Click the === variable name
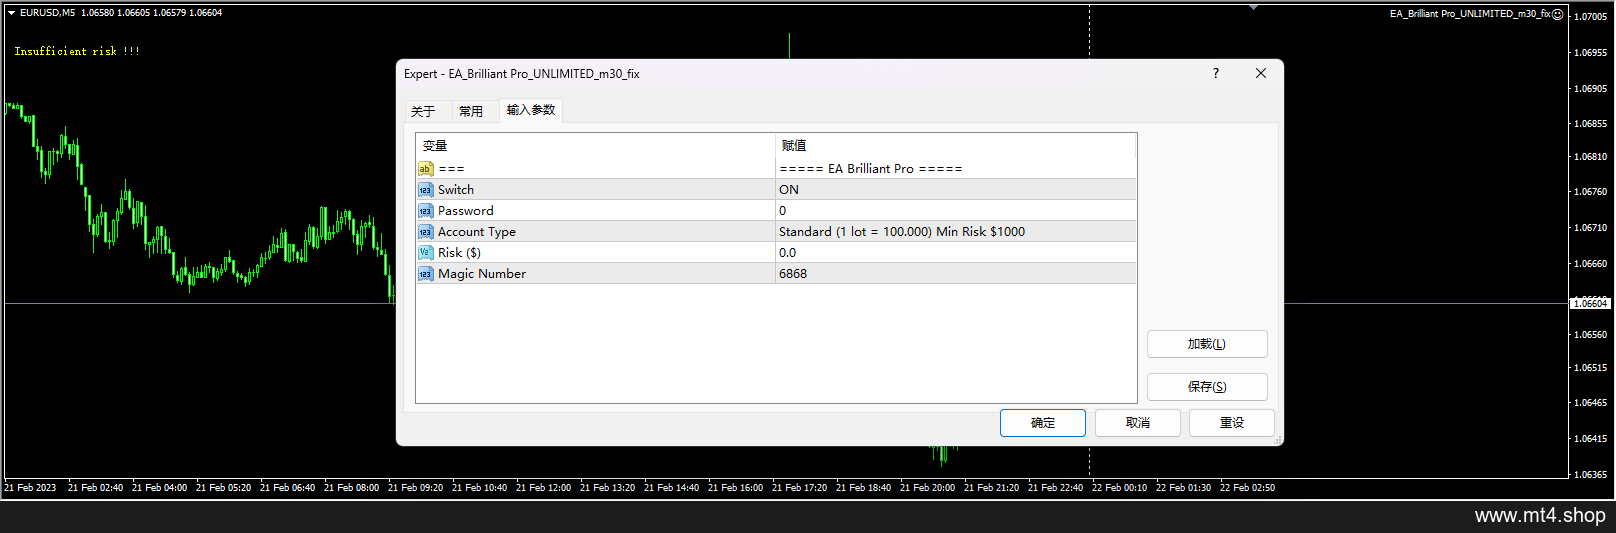1616x533 pixels. (451, 169)
